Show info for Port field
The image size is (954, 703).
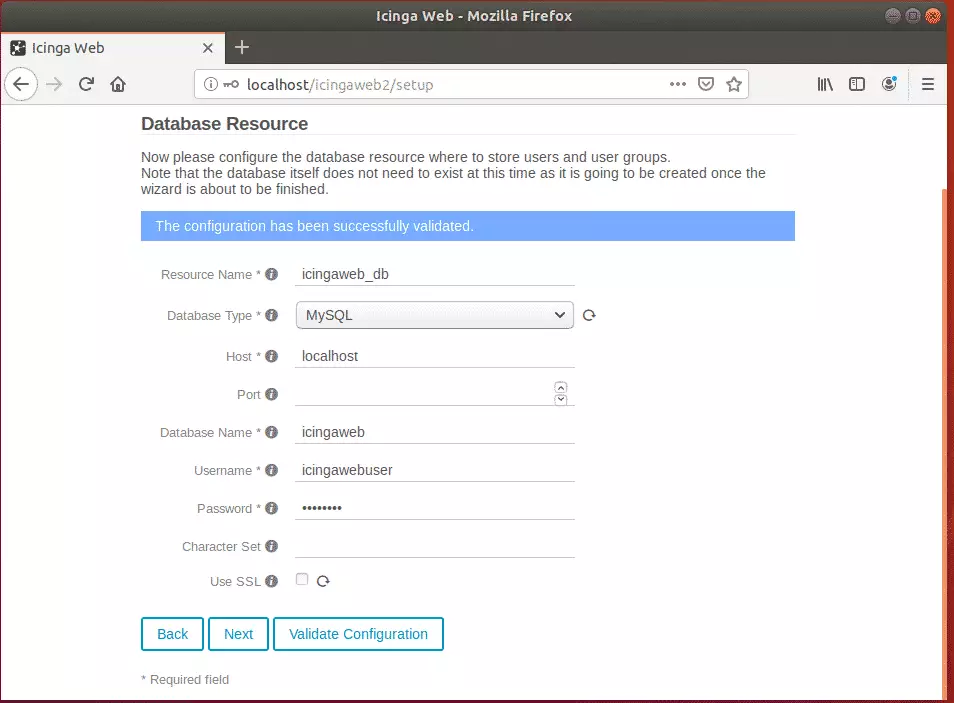click(x=271, y=394)
